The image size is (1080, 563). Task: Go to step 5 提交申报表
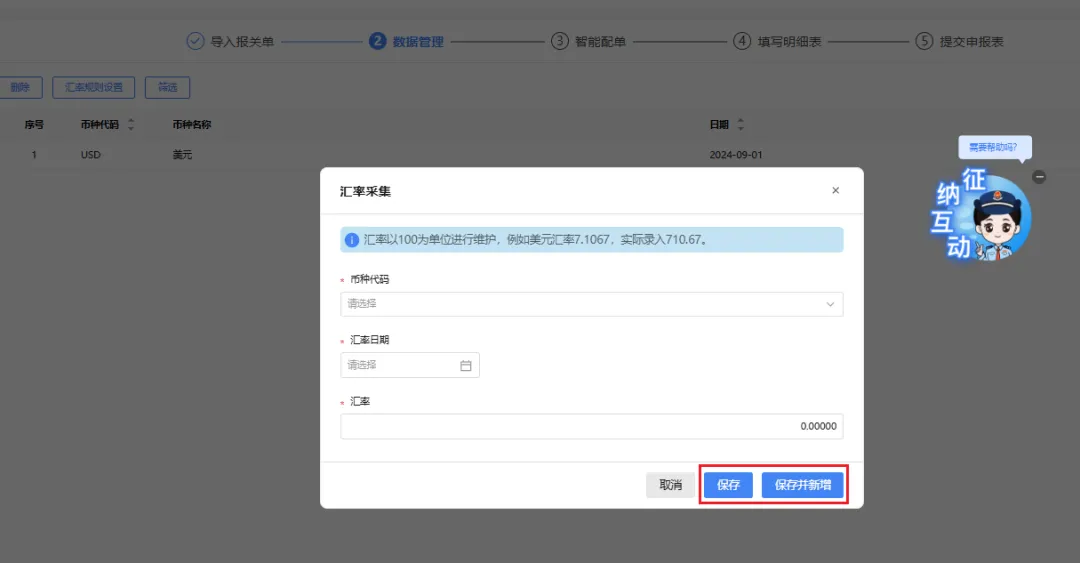(959, 41)
